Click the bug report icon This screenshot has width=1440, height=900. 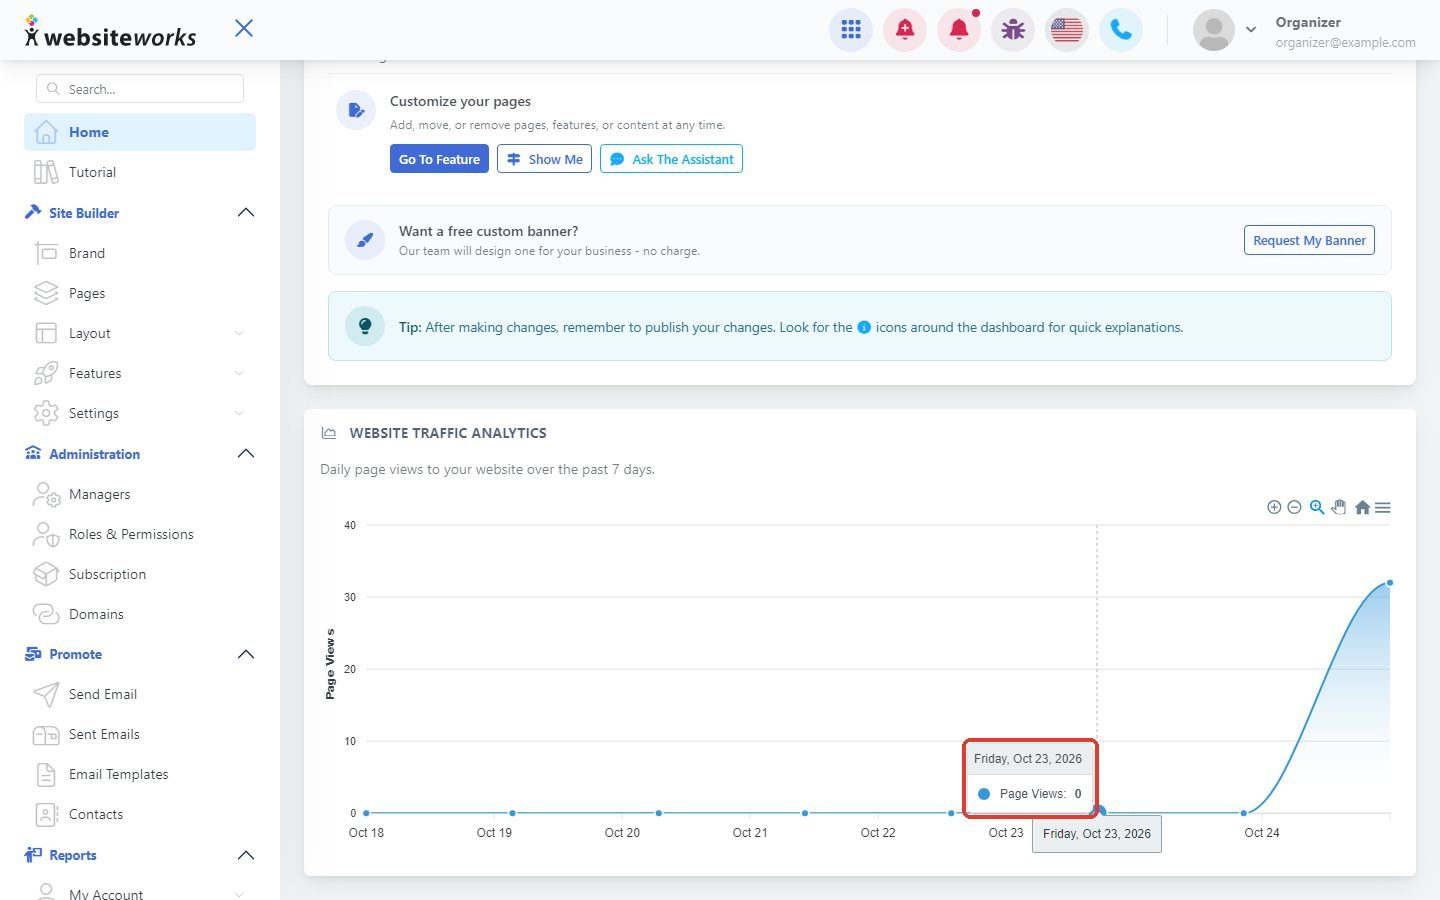tap(1013, 30)
